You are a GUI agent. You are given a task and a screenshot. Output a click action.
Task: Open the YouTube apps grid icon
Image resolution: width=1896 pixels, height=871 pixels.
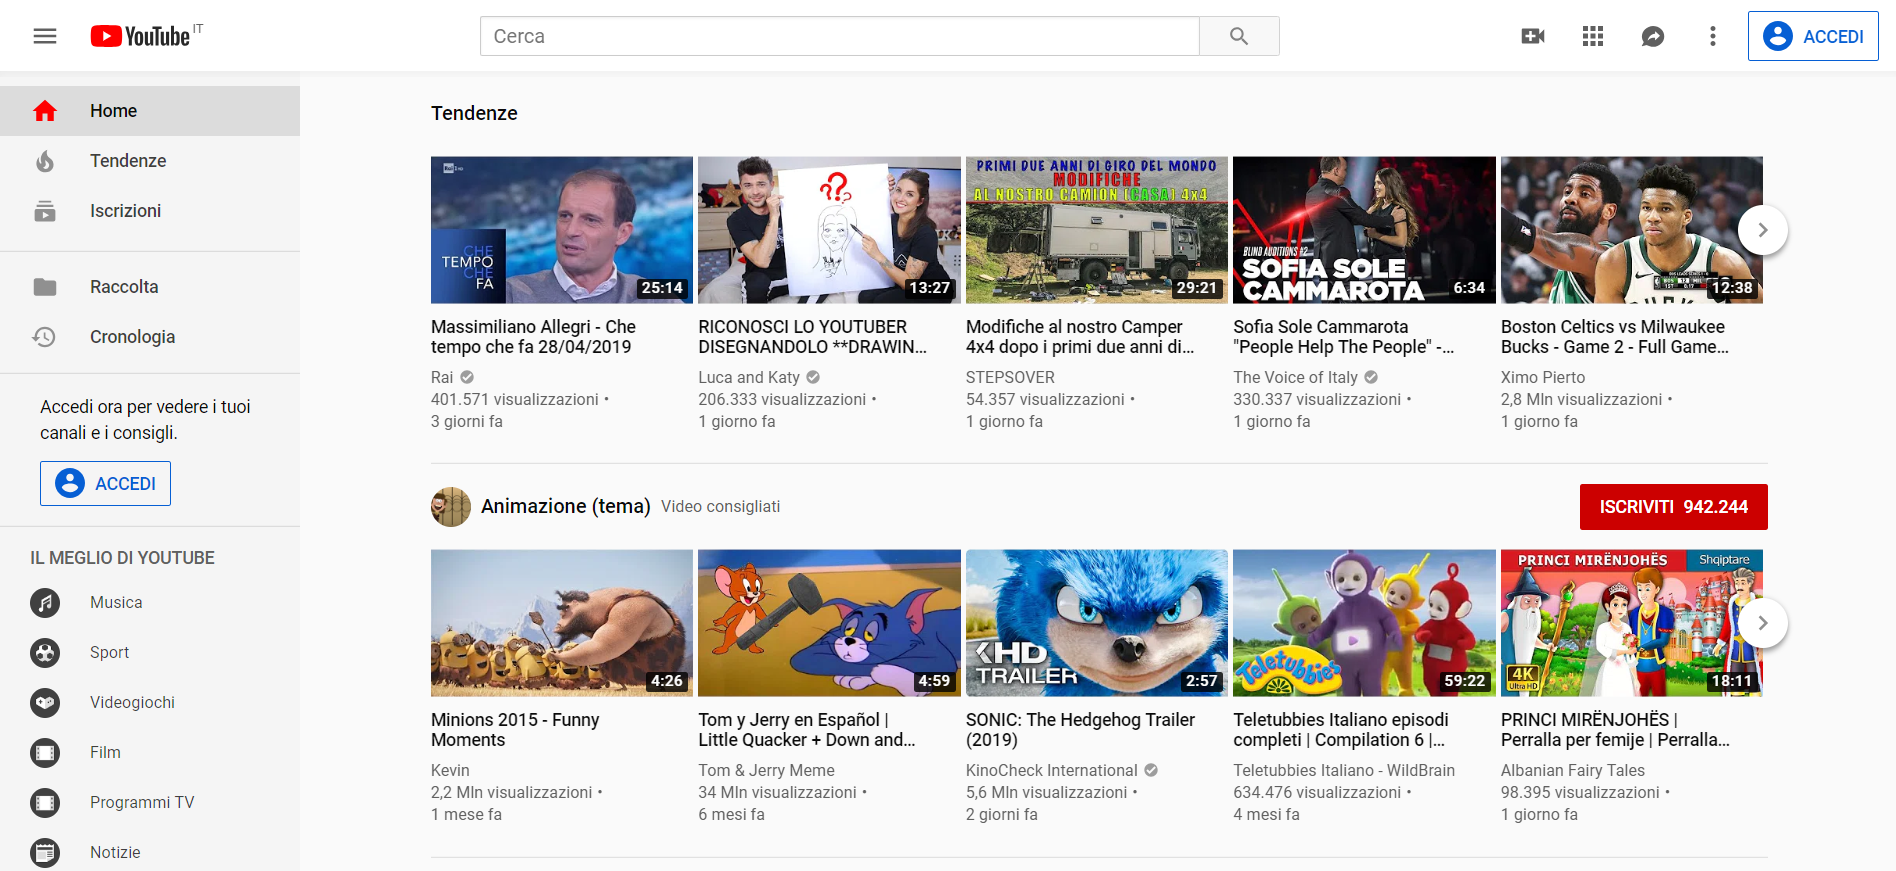tap(1593, 36)
